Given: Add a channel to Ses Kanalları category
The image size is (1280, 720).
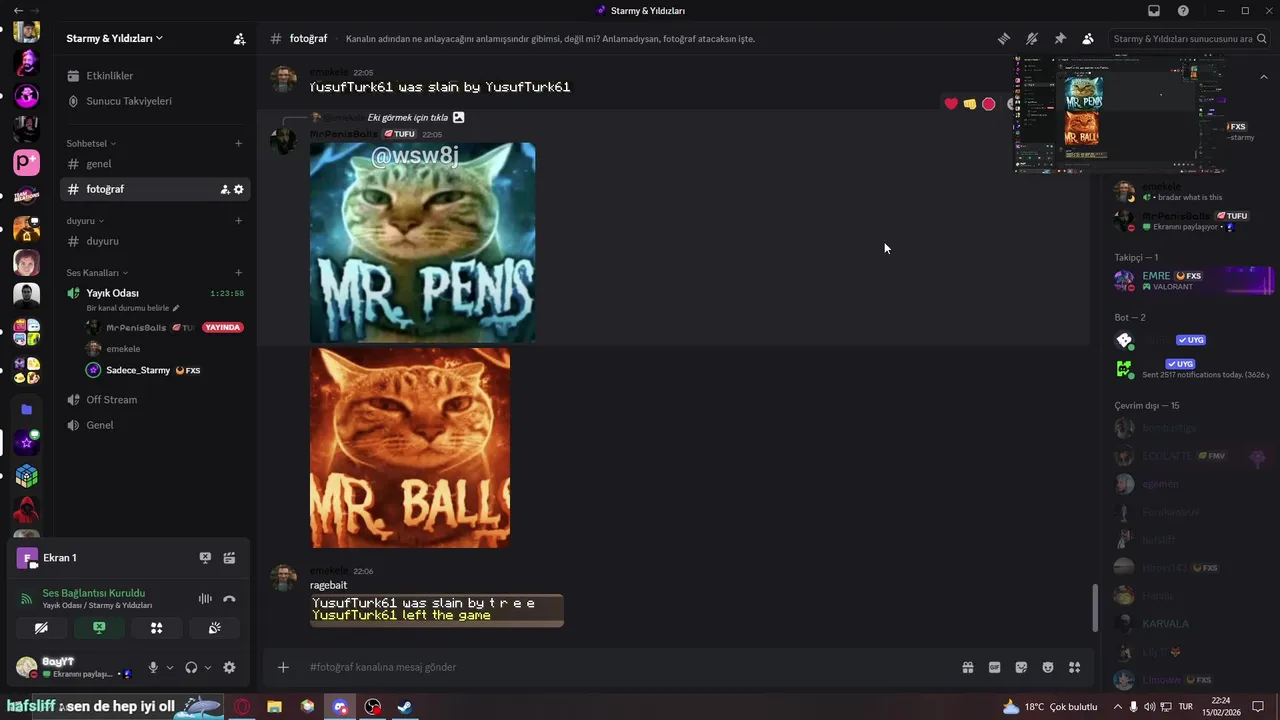Looking at the screenshot, I should (x=238, y=273).
